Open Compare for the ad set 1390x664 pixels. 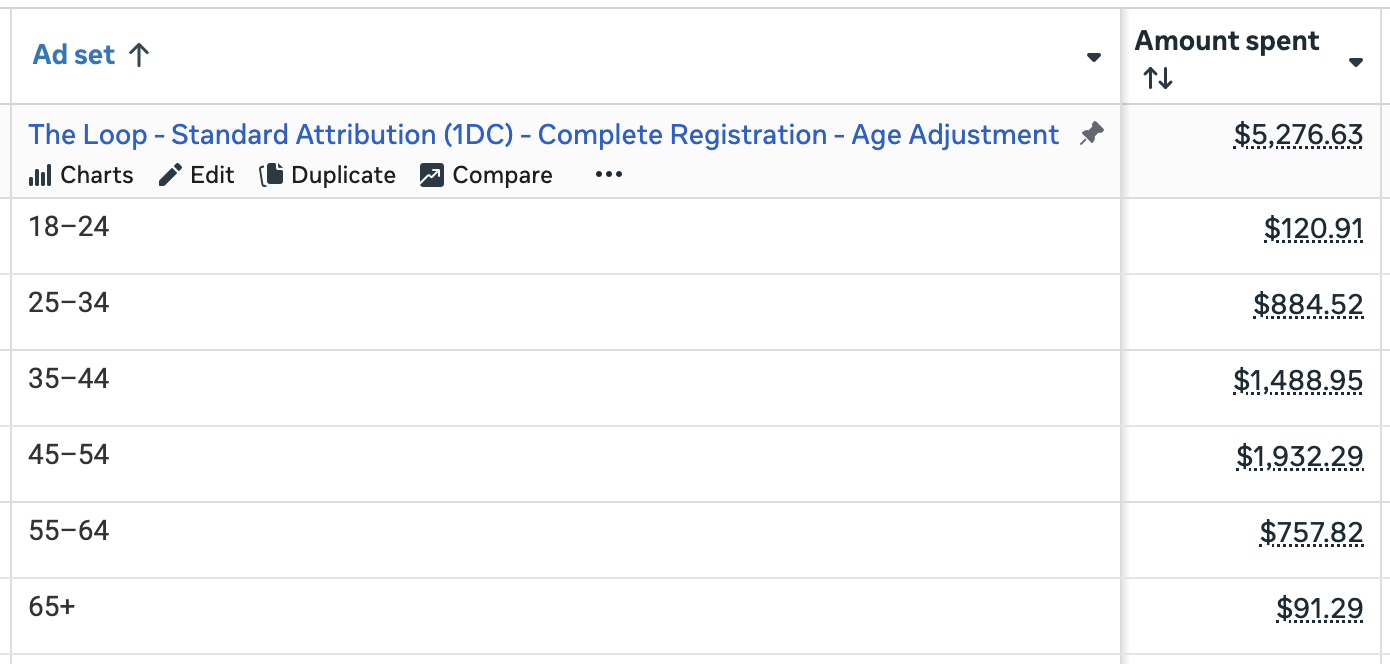coord(486,176)
